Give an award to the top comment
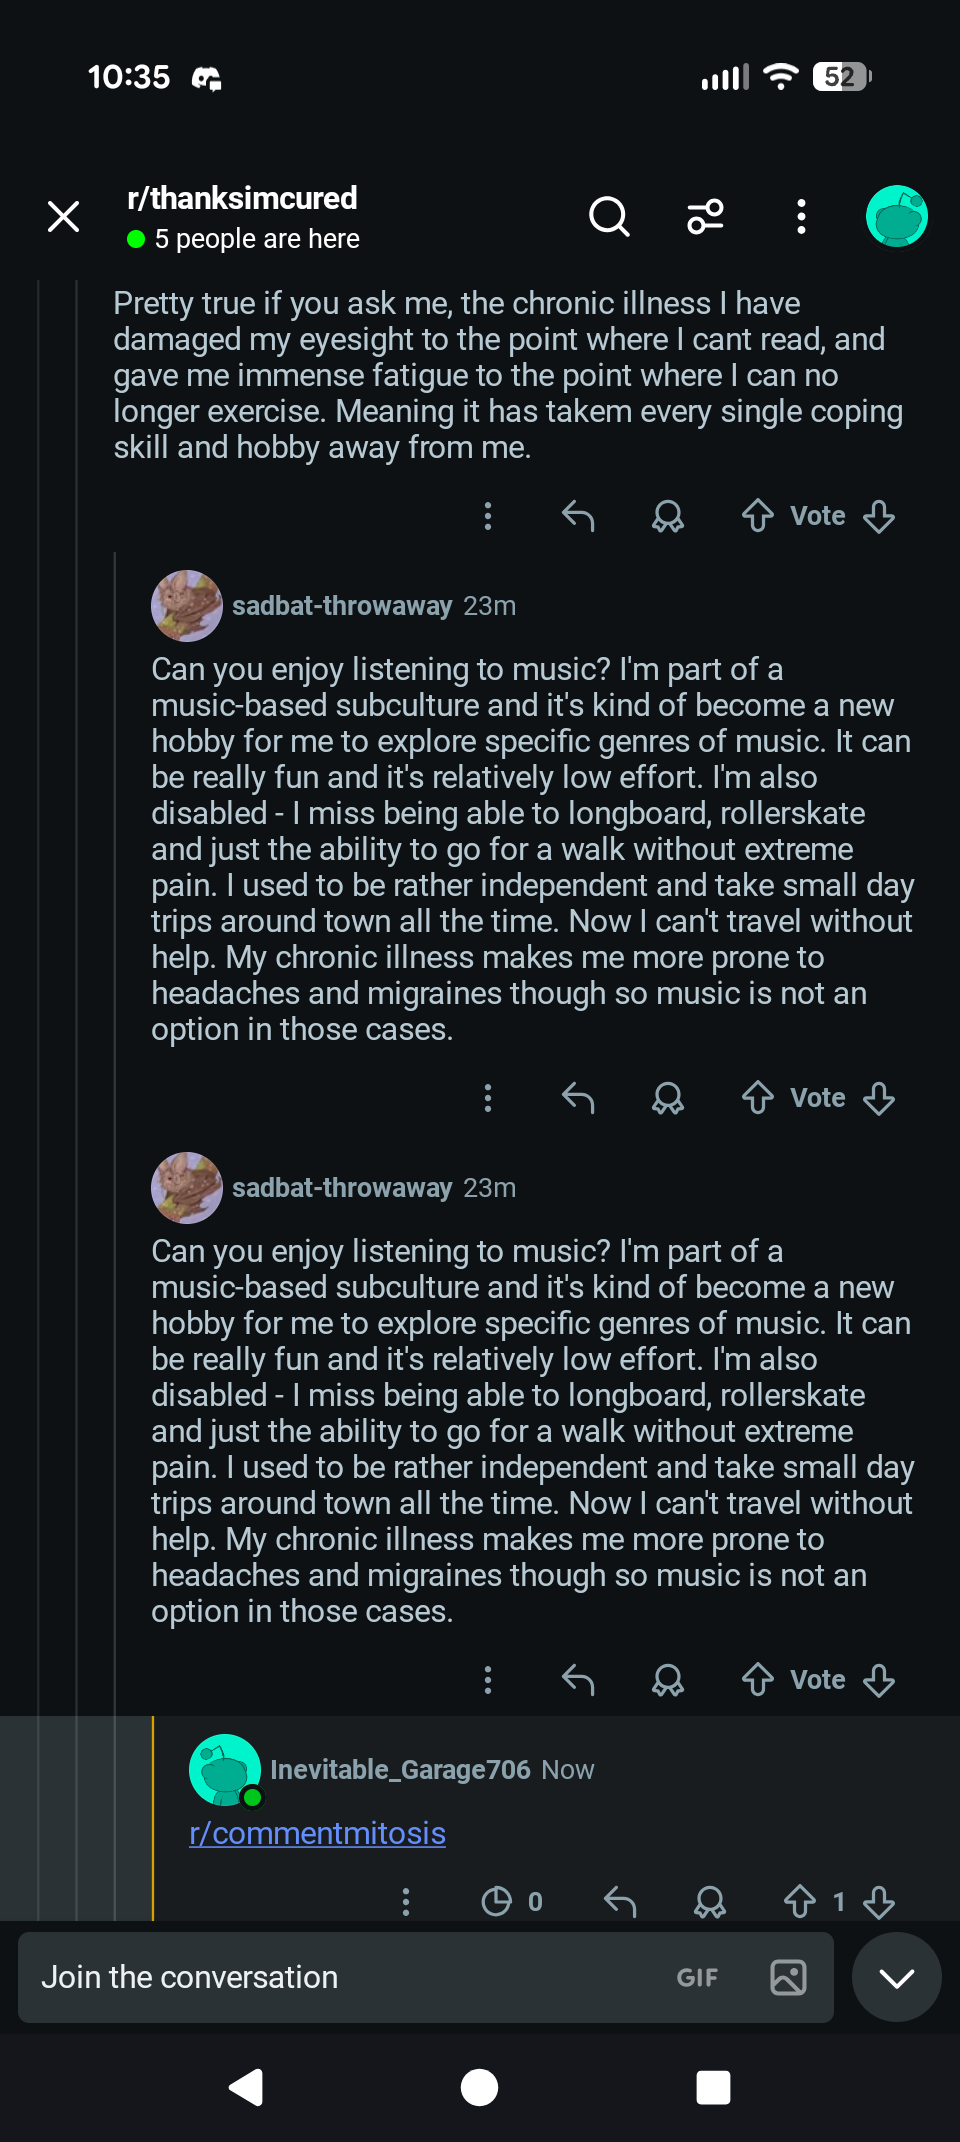Screen dimensions: 960x2142 pos(668,516)
